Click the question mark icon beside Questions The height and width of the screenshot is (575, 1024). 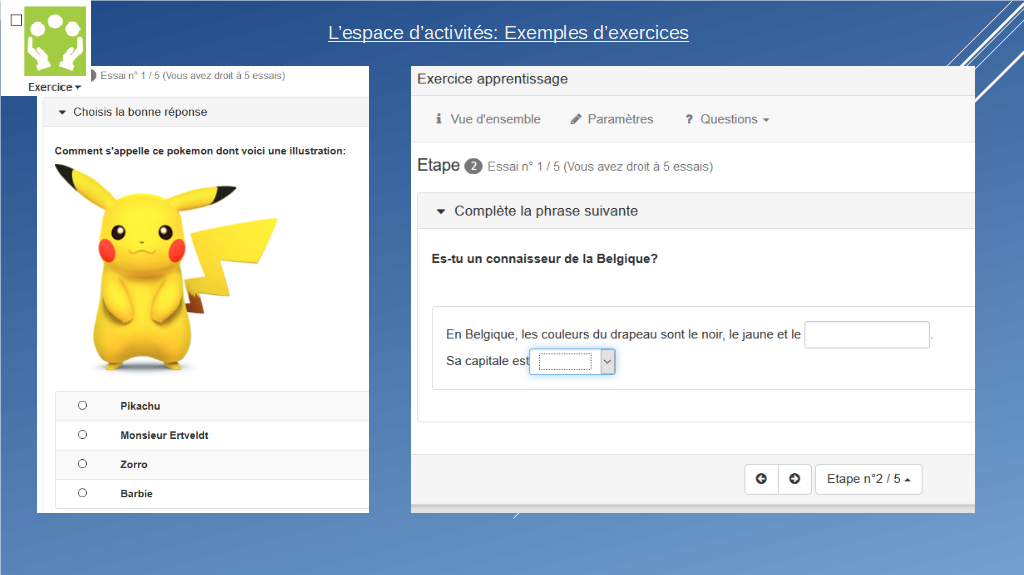[688, 119]
